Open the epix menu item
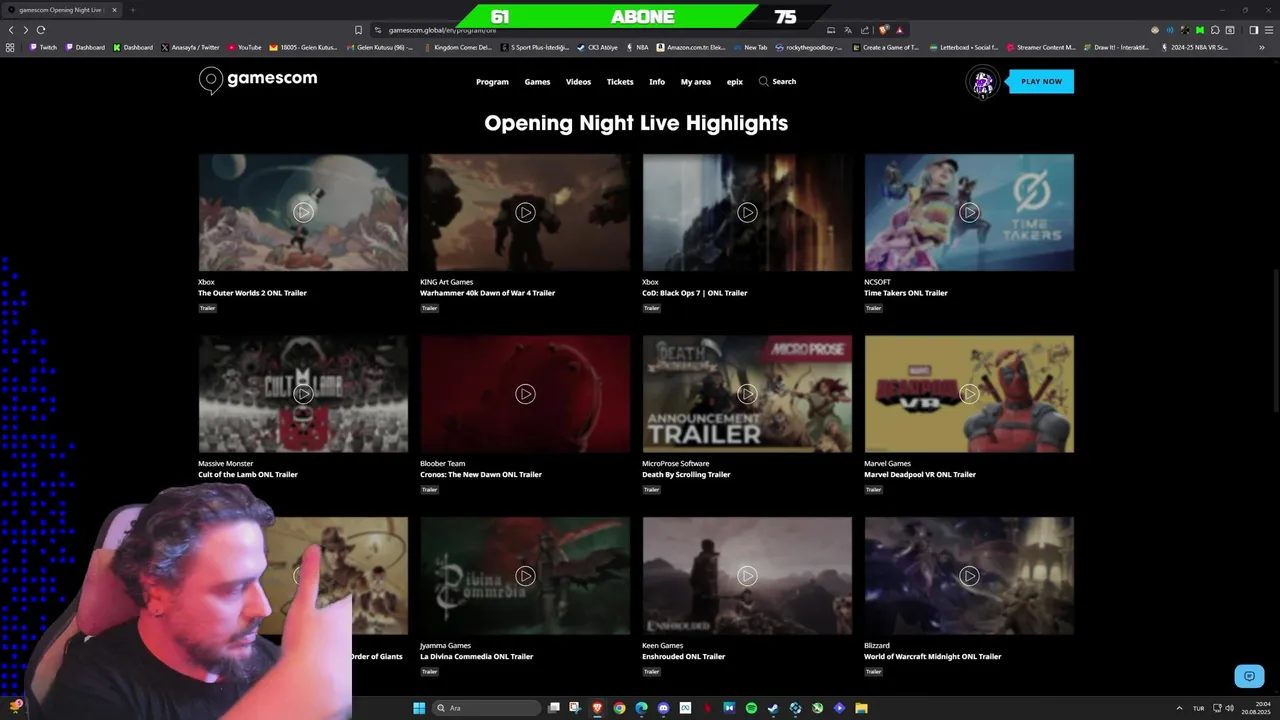1280x720 pixels. (735, 82)
